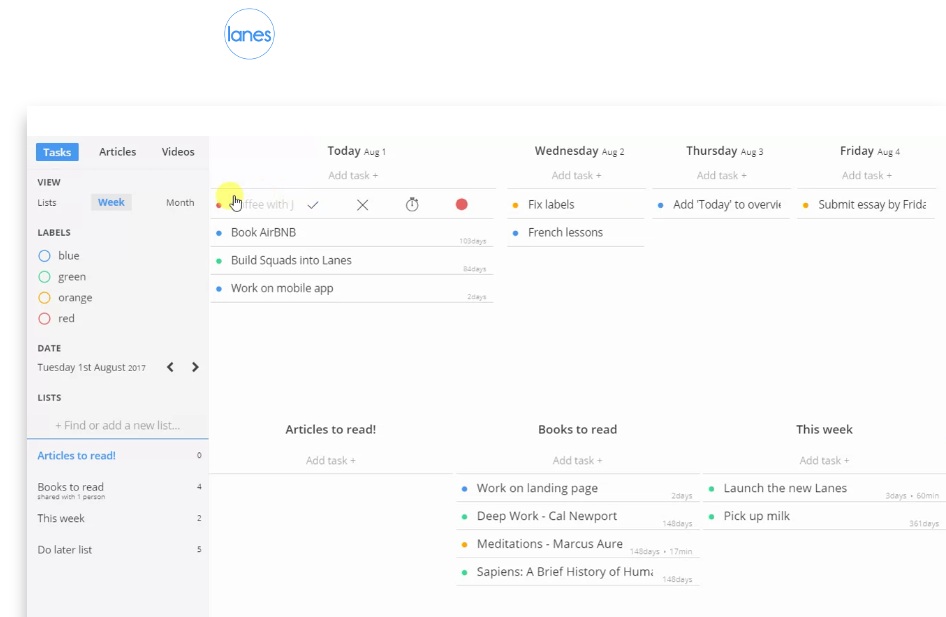
Task: Select the Month view
Action: 180,203
